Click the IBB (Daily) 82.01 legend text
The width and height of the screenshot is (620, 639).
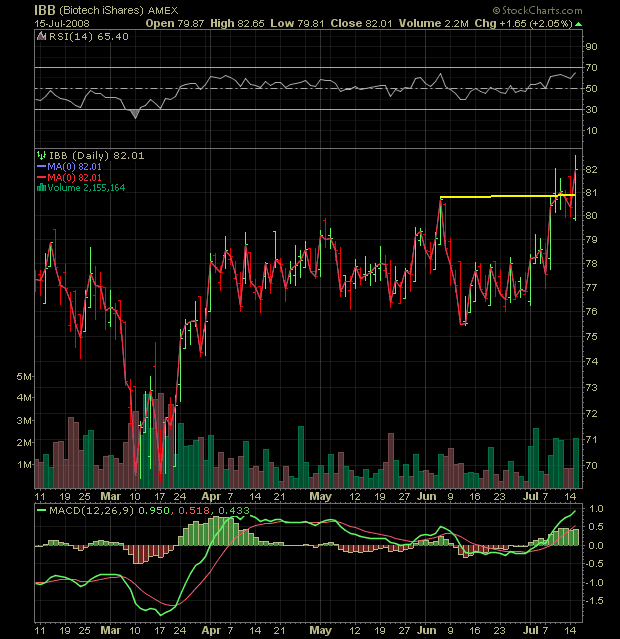(96, 156)
